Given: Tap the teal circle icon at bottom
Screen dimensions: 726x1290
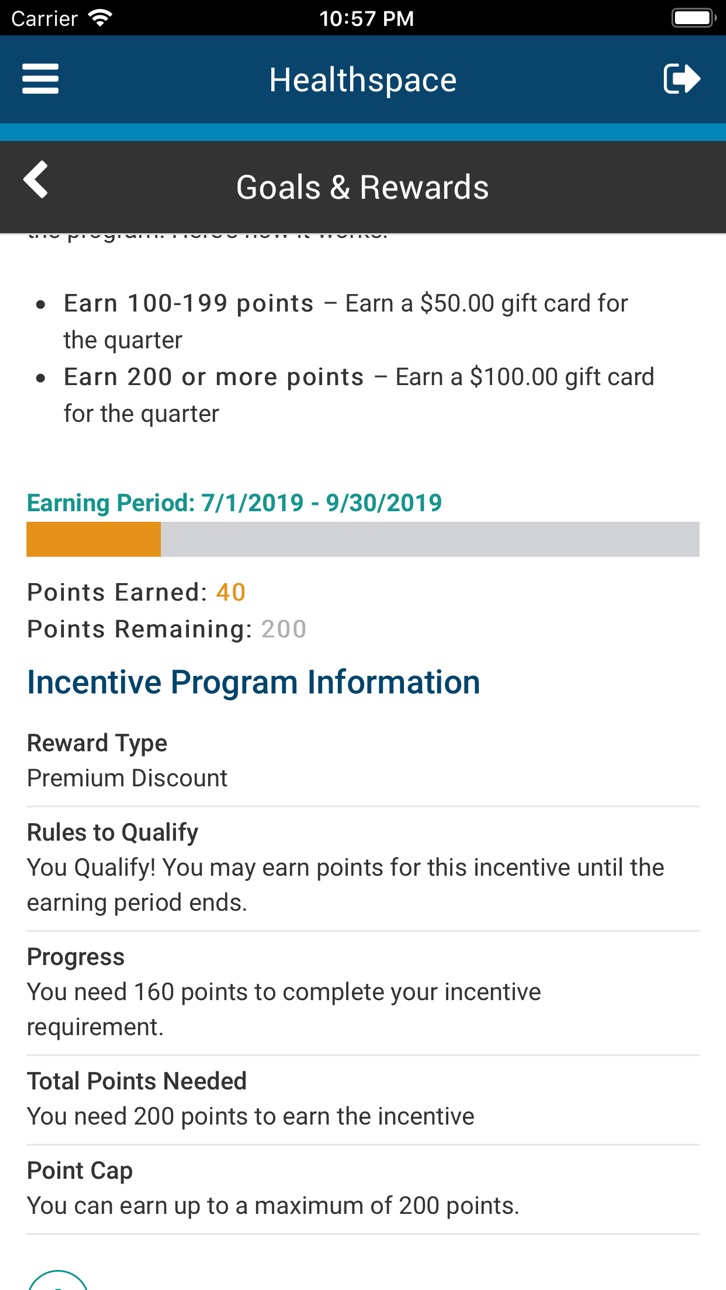Looking at the screenshot, I should coord(58,1279).
